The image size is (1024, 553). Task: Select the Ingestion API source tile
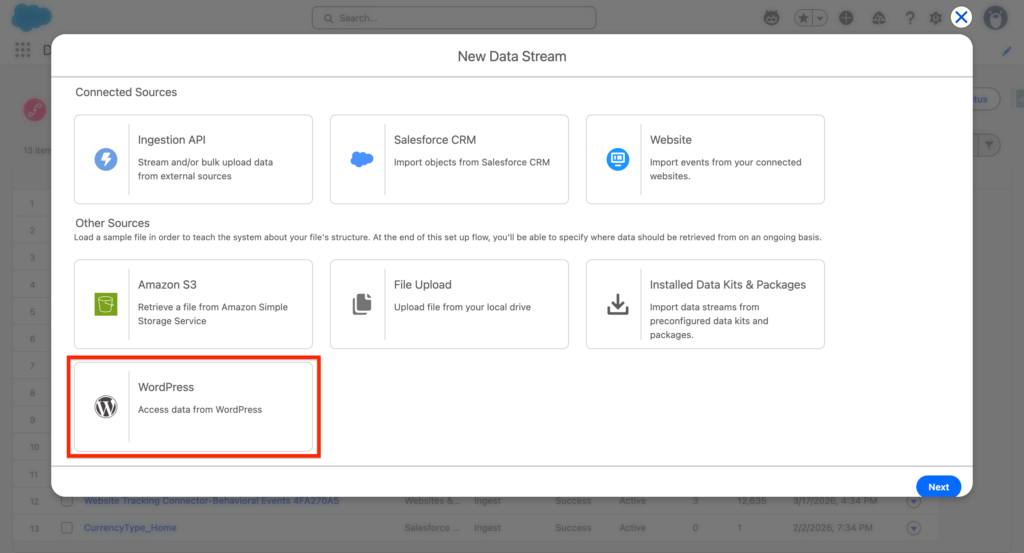point(193,159)
